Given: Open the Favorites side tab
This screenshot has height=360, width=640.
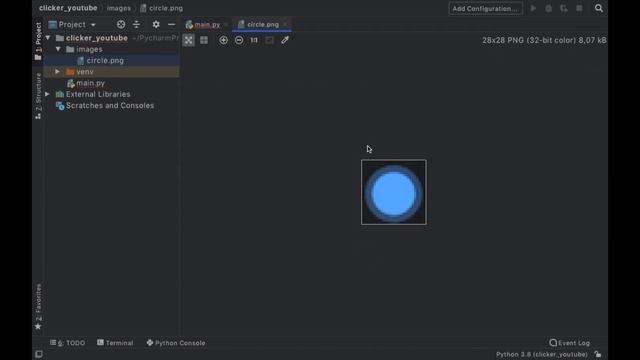Looking at the screenshot, I should (x=38, y=307).
